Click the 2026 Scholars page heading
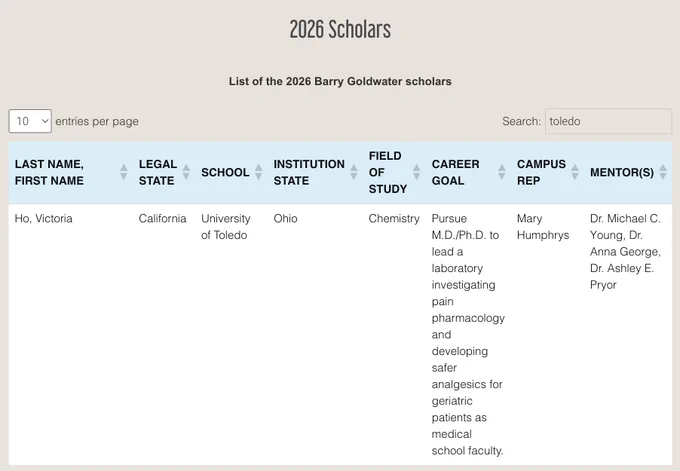680x471 pixels. [340, 29]
